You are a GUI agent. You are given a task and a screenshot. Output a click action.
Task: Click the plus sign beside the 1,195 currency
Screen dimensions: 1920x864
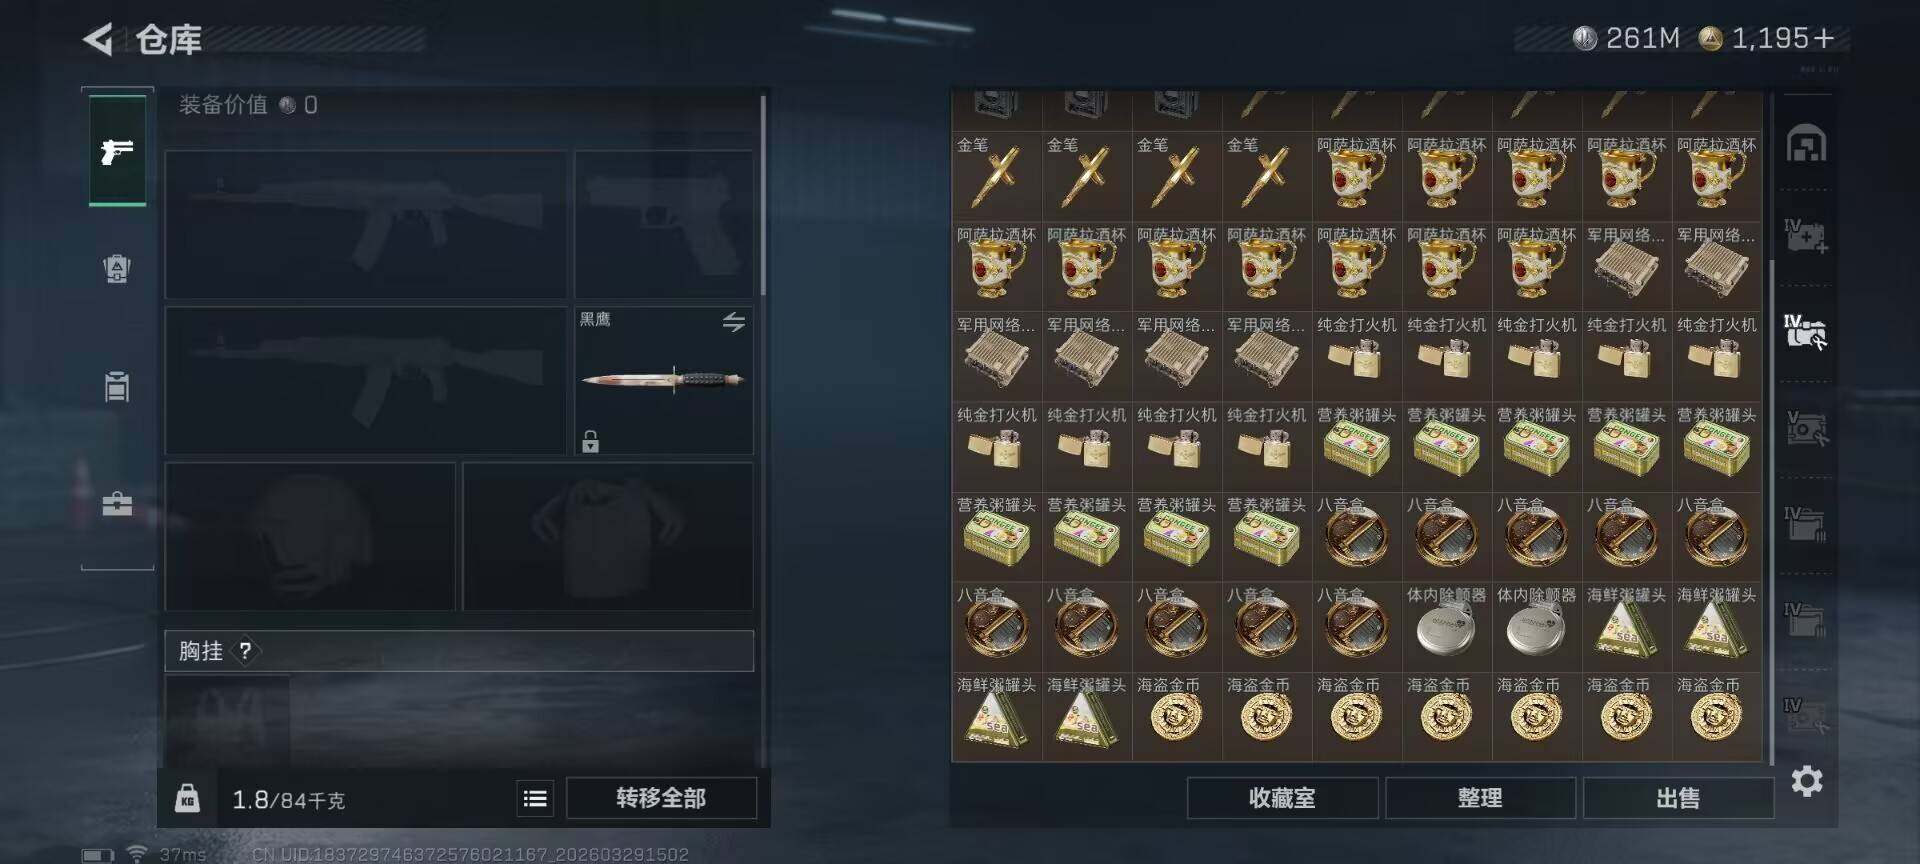coord(1823,38)
